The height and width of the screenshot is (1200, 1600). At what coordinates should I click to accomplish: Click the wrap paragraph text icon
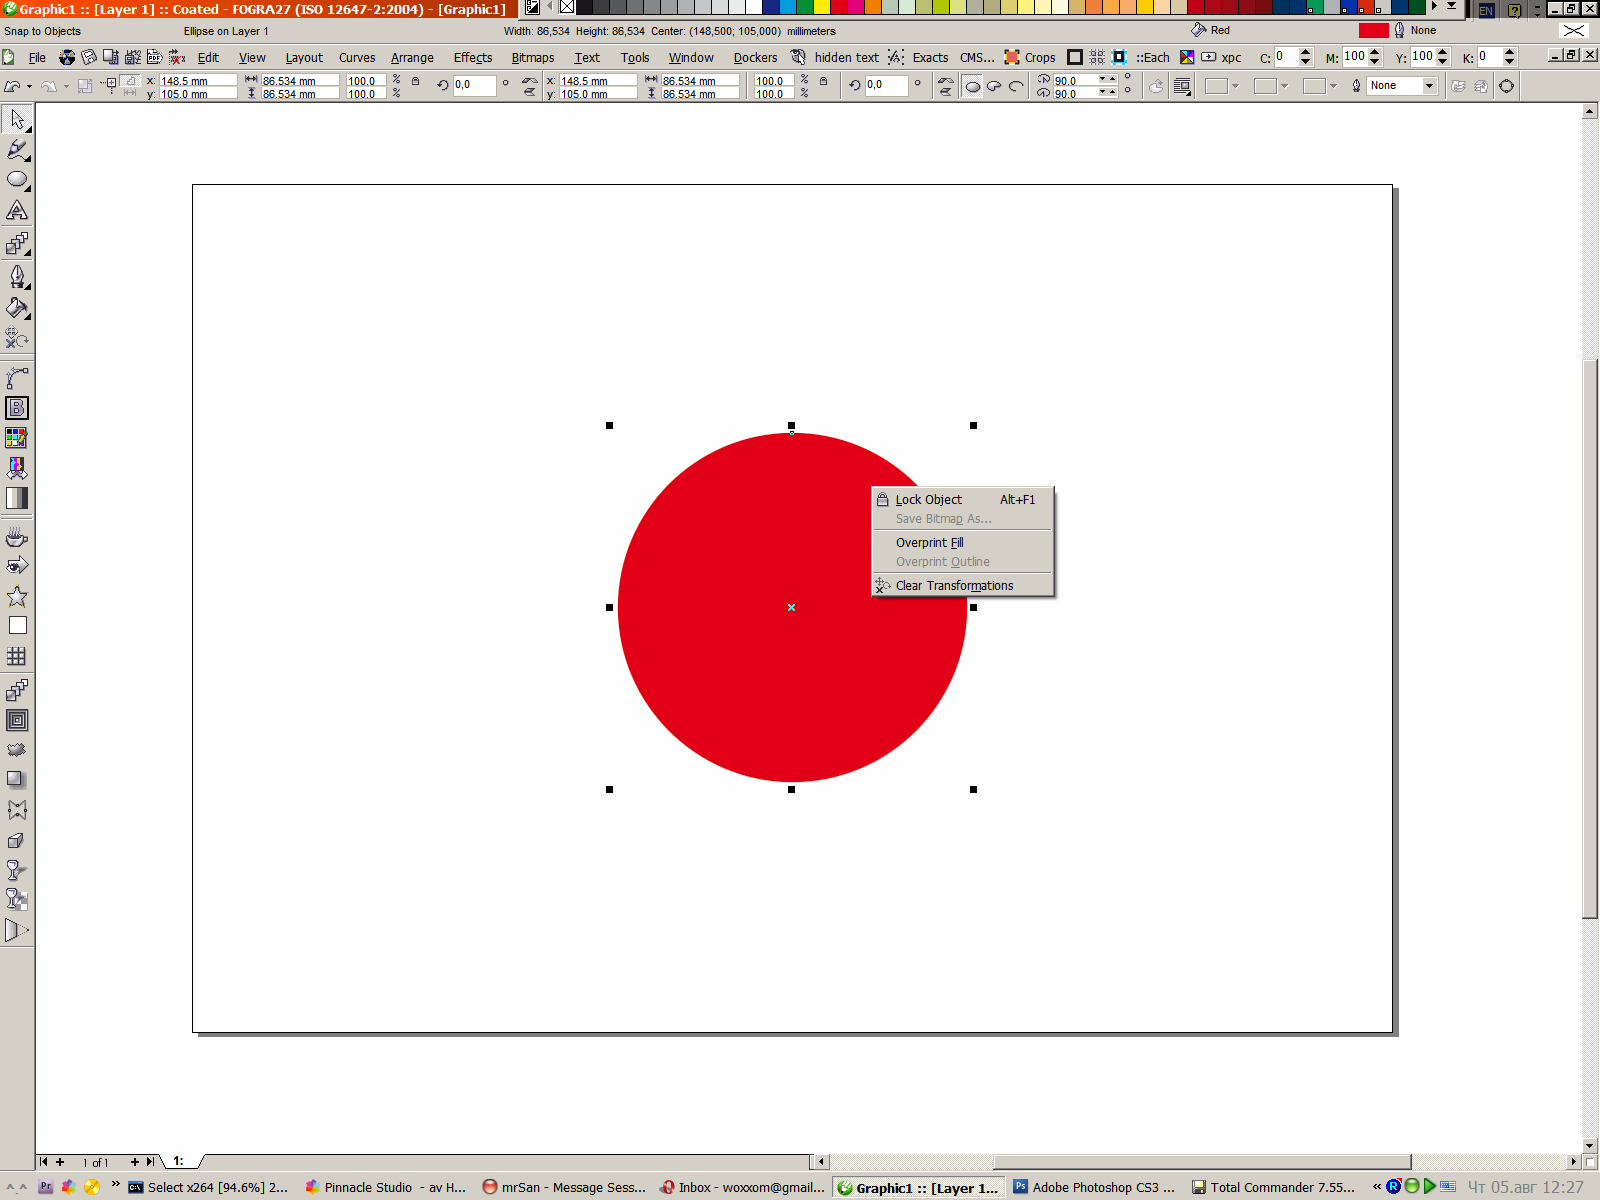coord(1182,86)
